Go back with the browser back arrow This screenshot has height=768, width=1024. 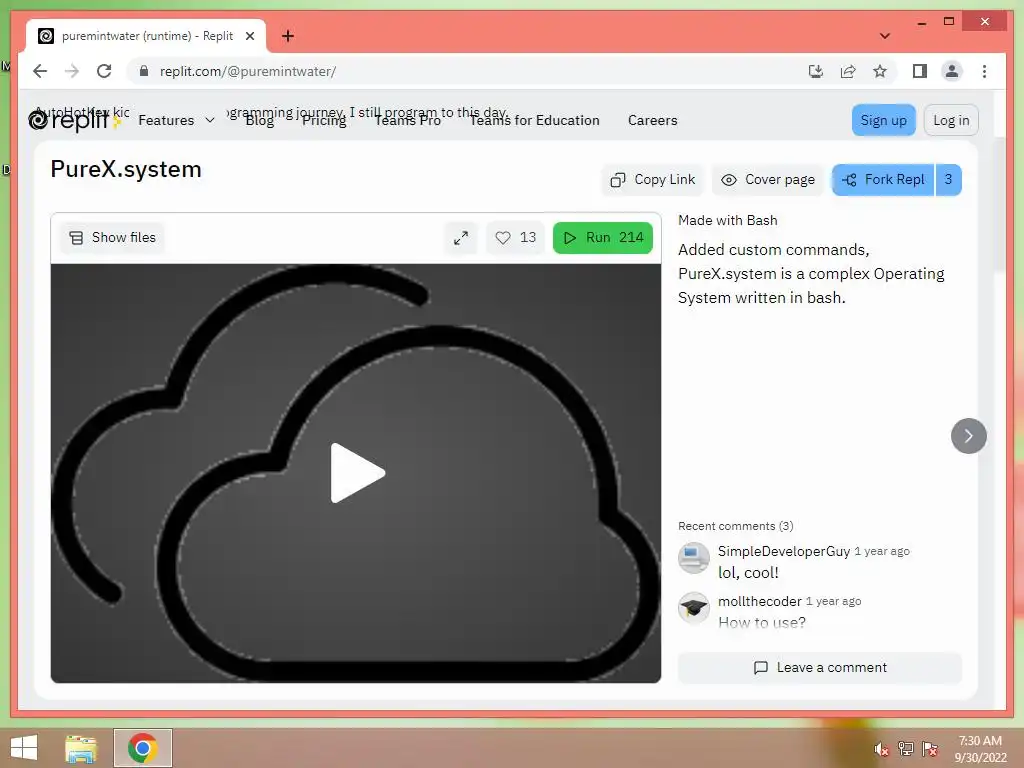point(40,71)
